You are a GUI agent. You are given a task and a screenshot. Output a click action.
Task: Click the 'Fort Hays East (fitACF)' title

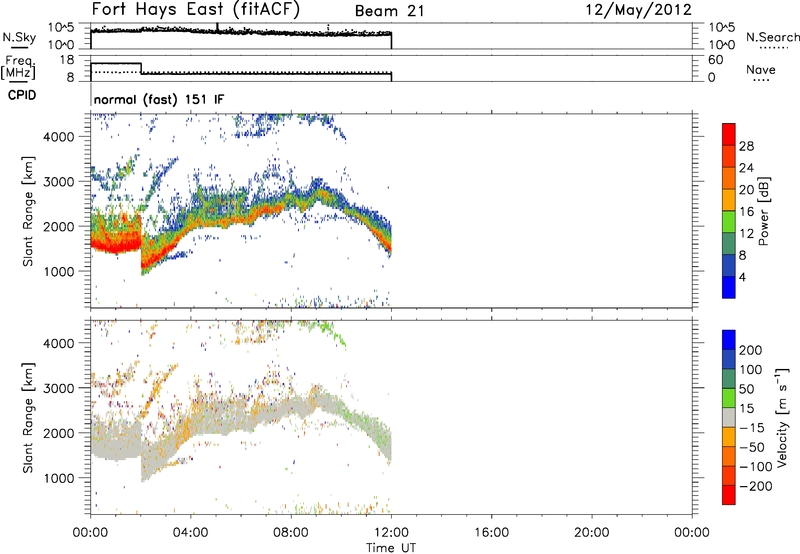pyautogui.click(x=196, y=10)
